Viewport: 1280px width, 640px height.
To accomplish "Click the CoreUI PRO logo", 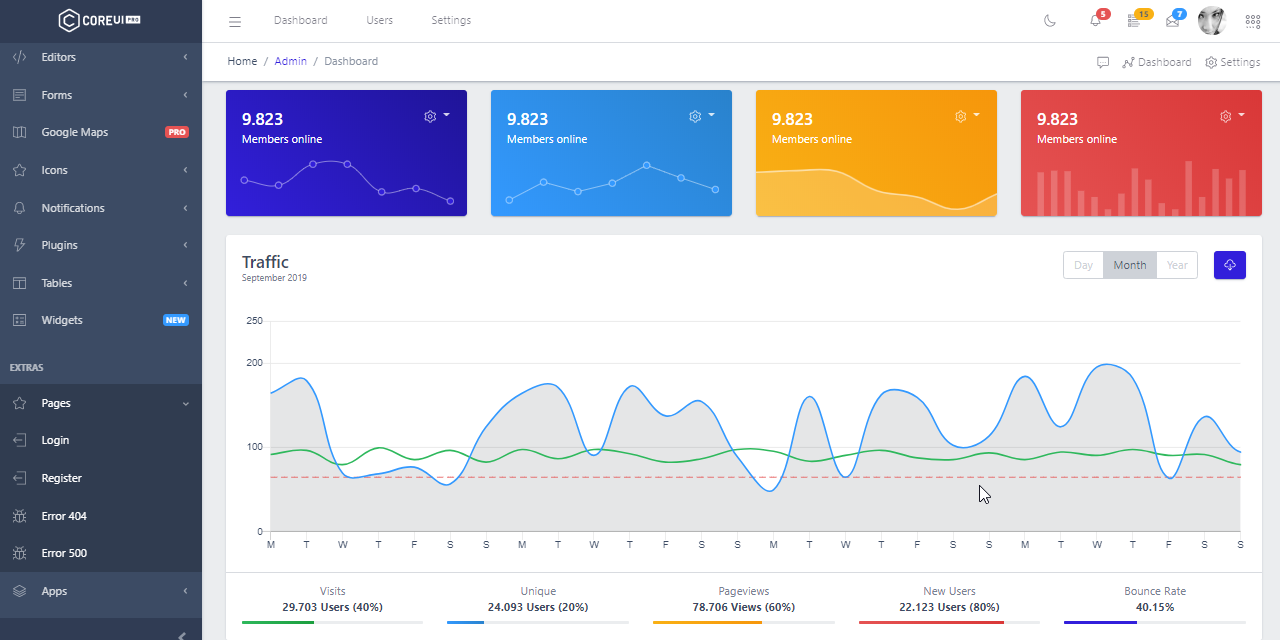I will [100, 20].
